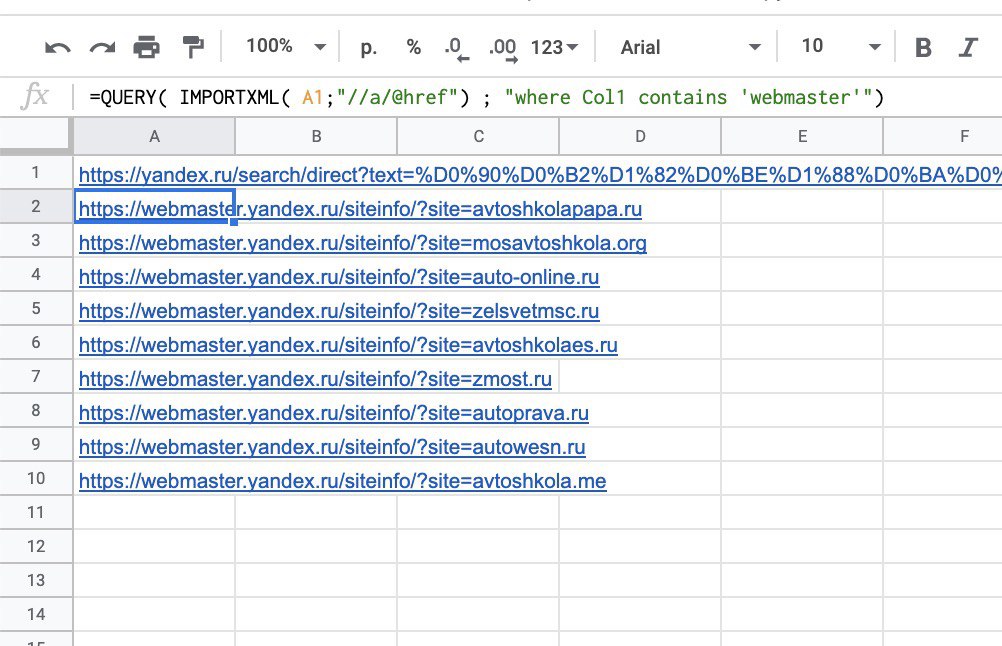This screenshot has height=646, width=1002.
Task: Click into the formula bar
Action: (x=537, y=97)
